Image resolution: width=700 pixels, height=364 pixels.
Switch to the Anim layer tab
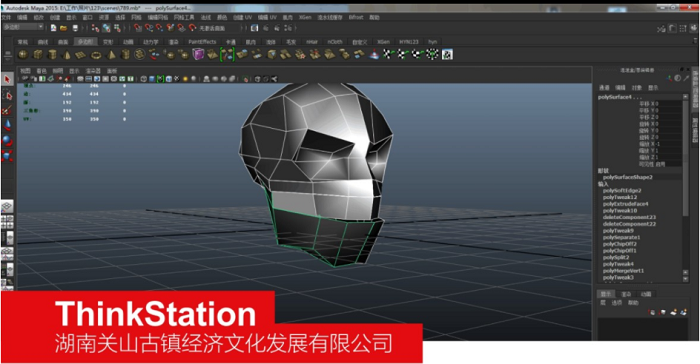tap(646, 294)
